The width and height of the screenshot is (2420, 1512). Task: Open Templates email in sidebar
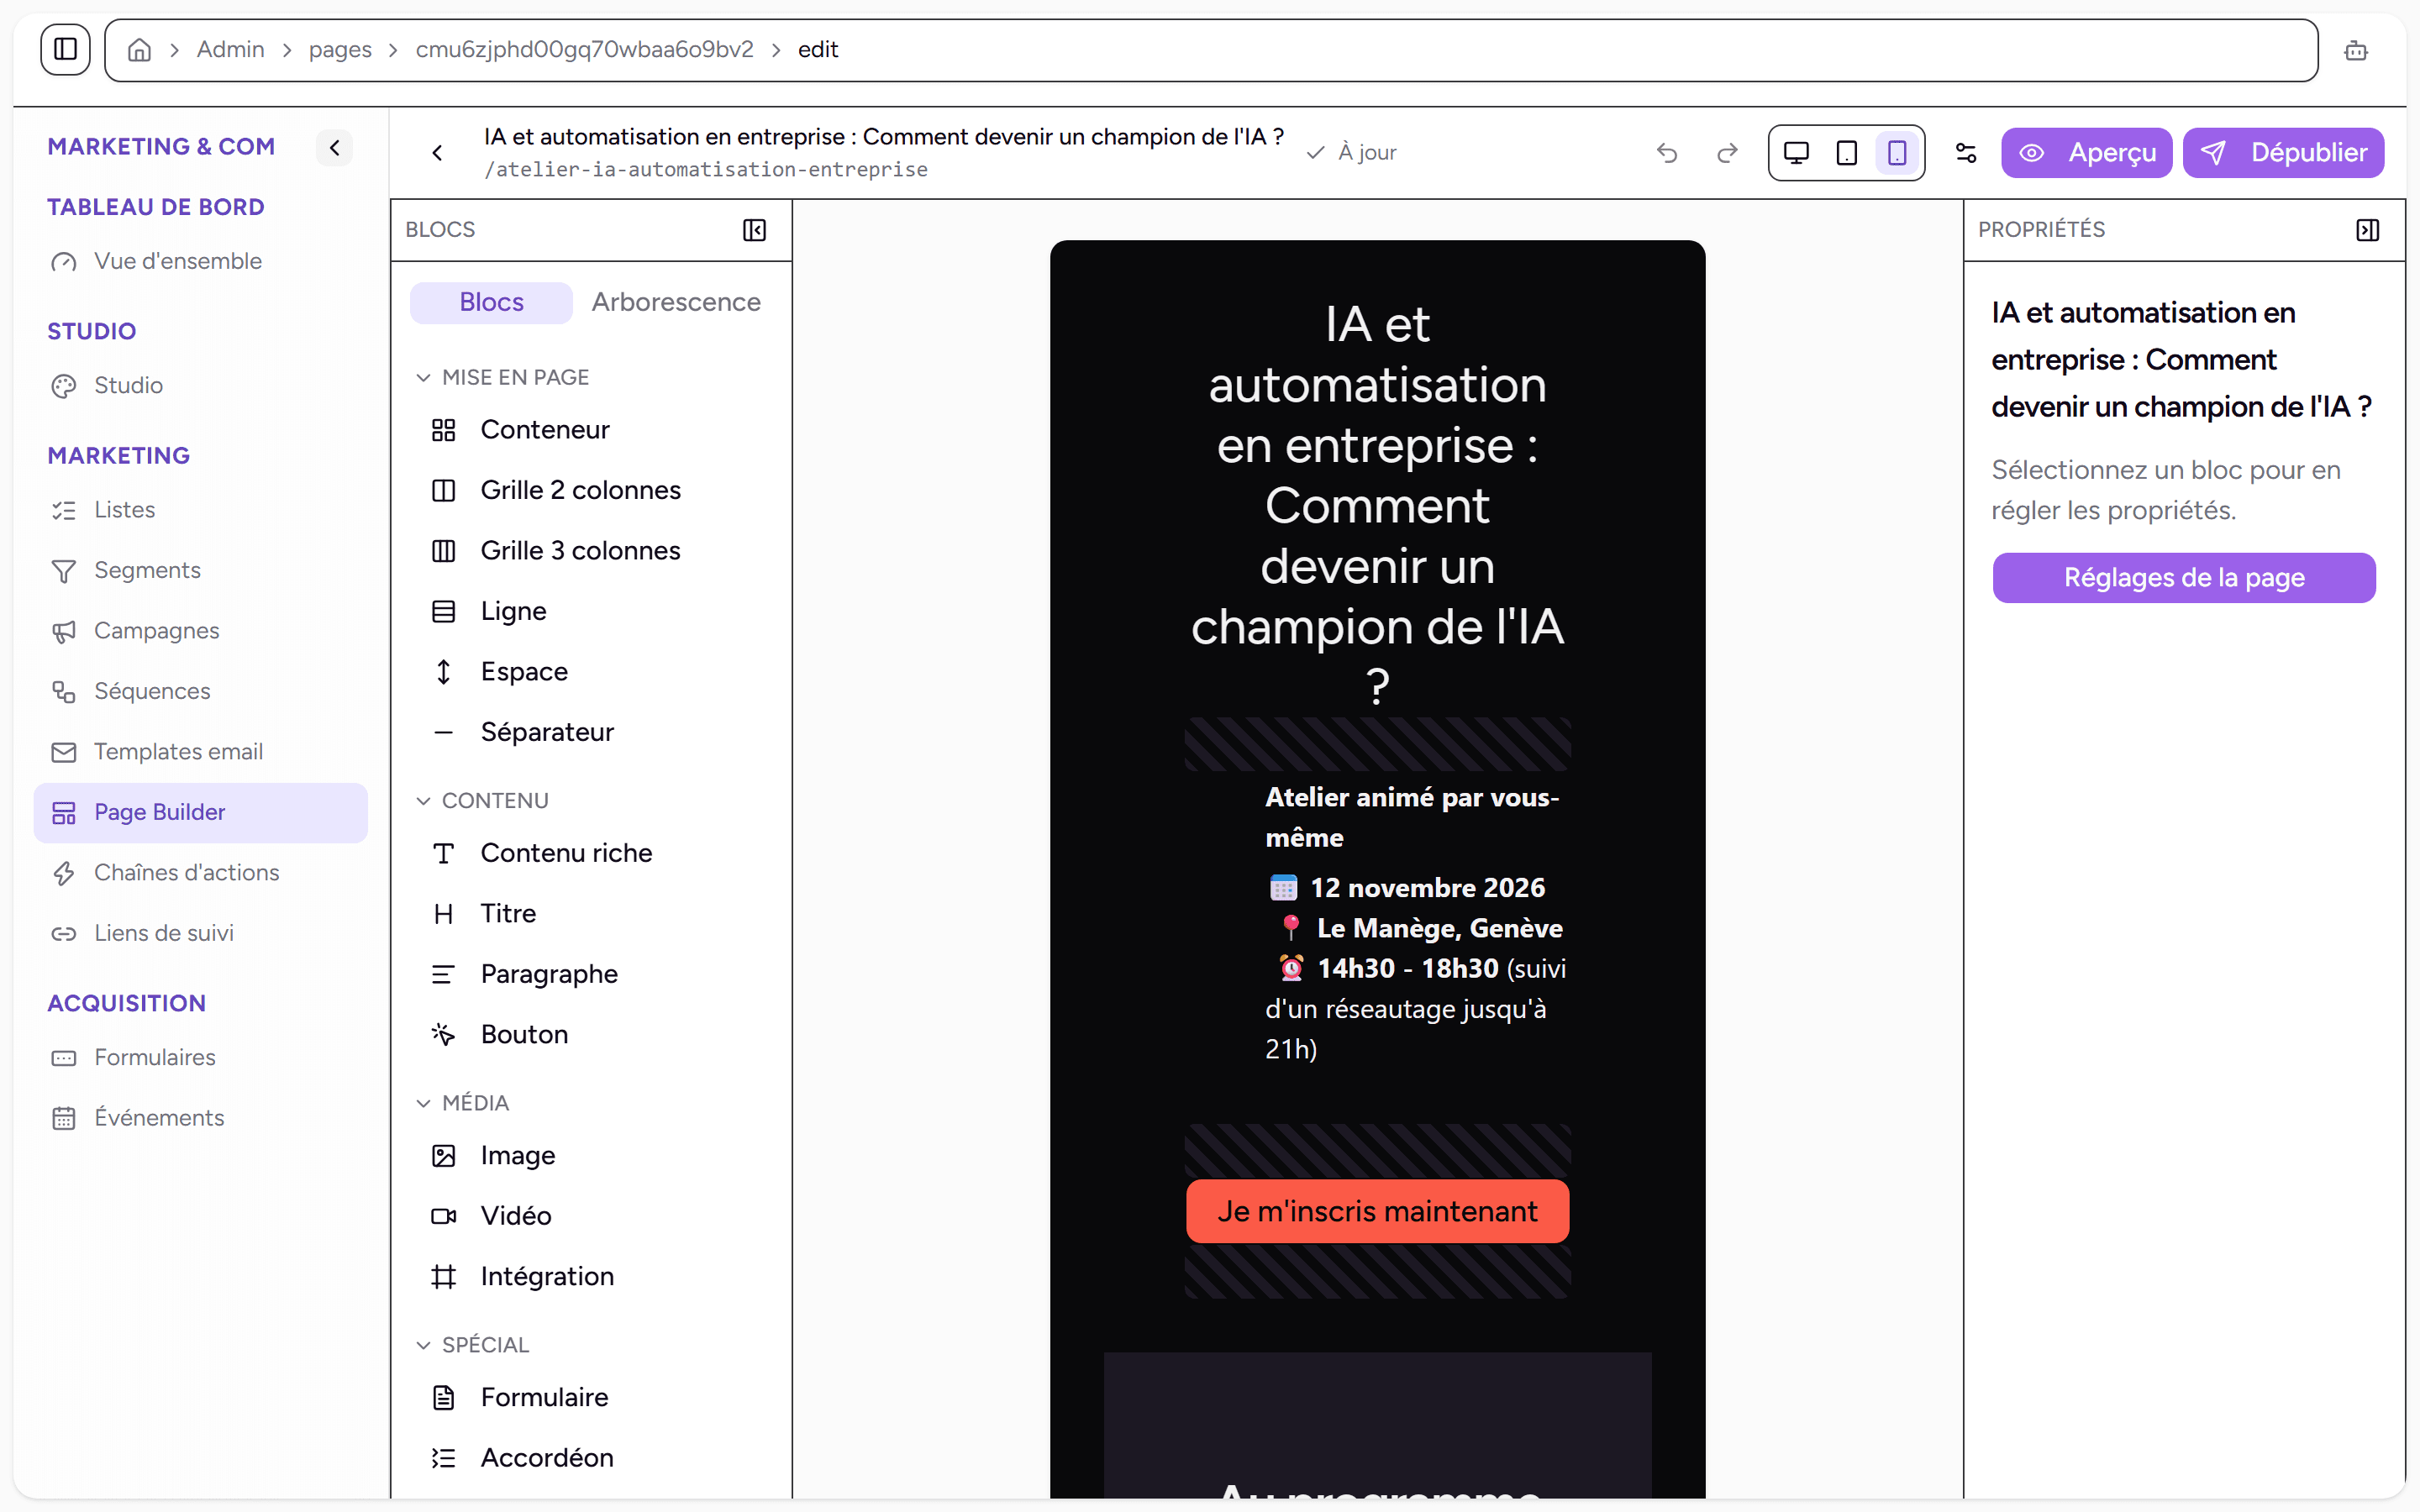201,752
